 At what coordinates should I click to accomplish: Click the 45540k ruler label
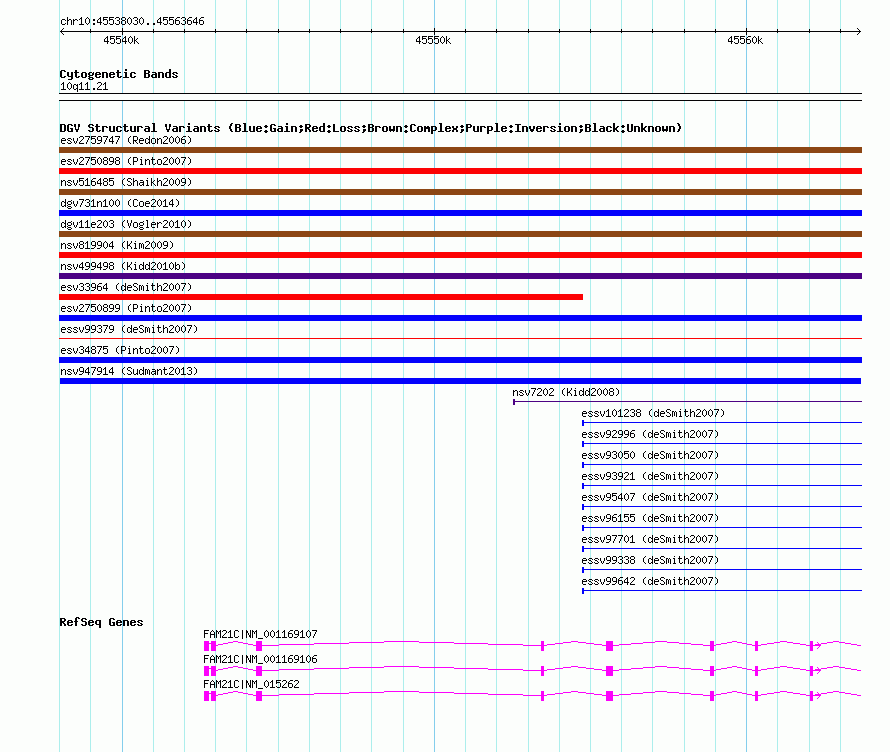pyautogui.click(x=121, y=40)
